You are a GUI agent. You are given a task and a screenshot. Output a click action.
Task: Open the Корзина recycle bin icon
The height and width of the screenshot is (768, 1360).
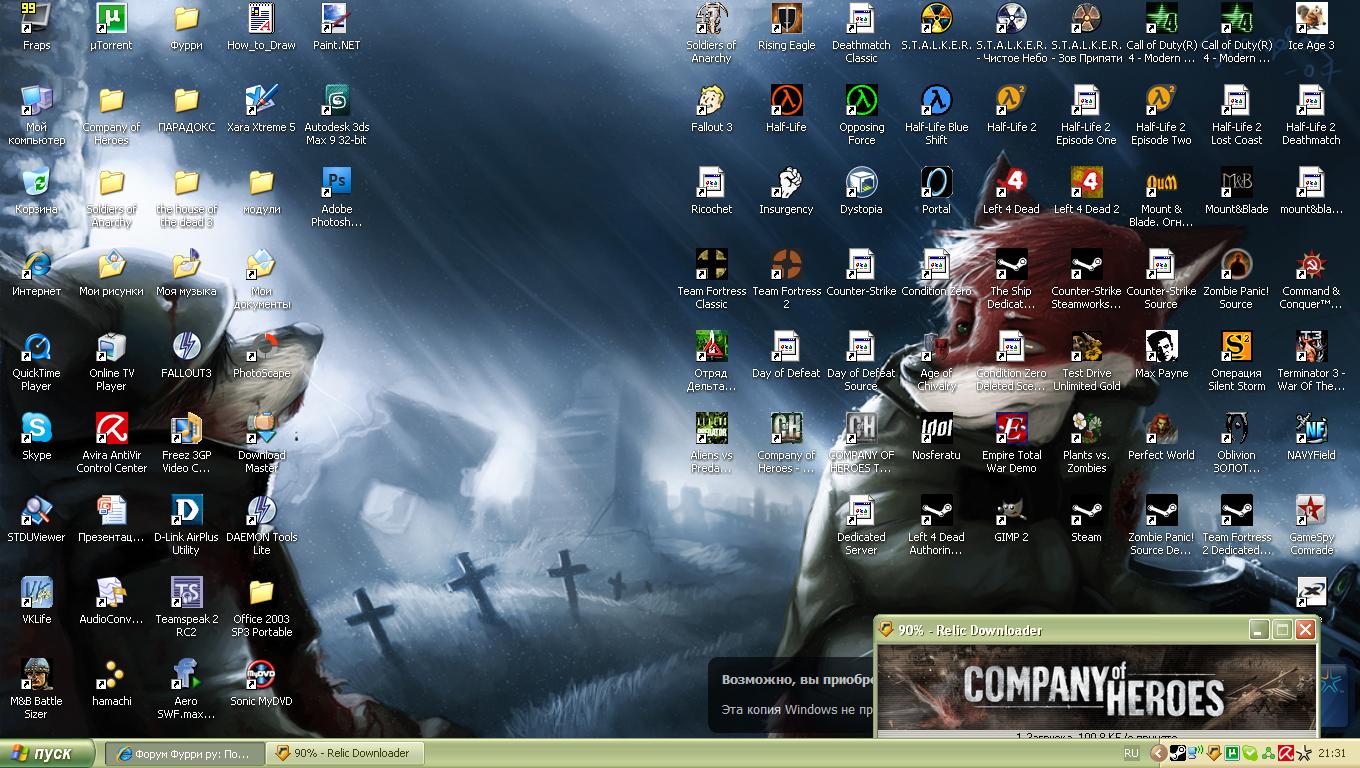pyautogui.click(x=36, y=183)
